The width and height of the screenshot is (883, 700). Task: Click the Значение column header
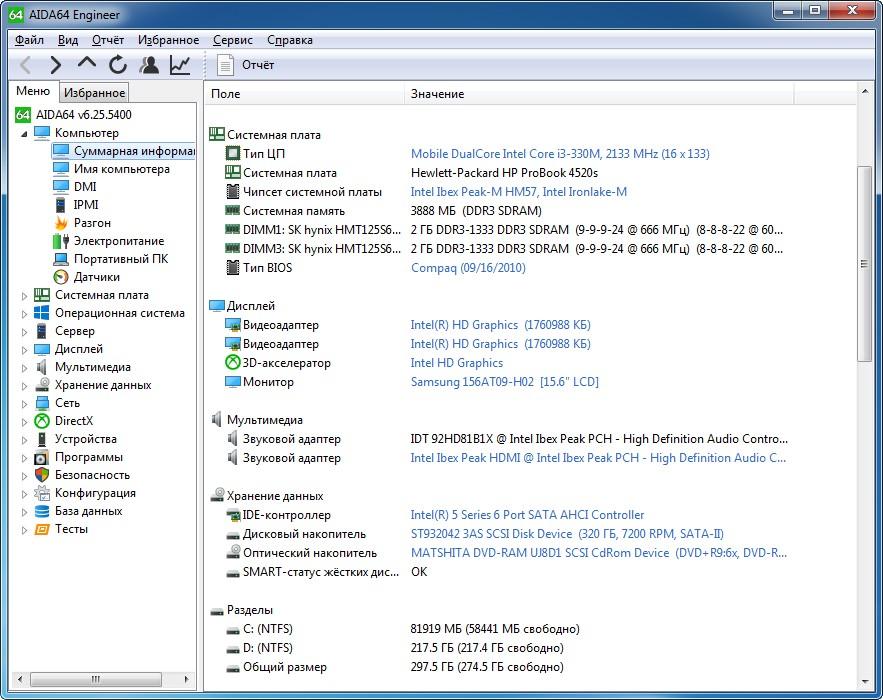coord(599,94)
